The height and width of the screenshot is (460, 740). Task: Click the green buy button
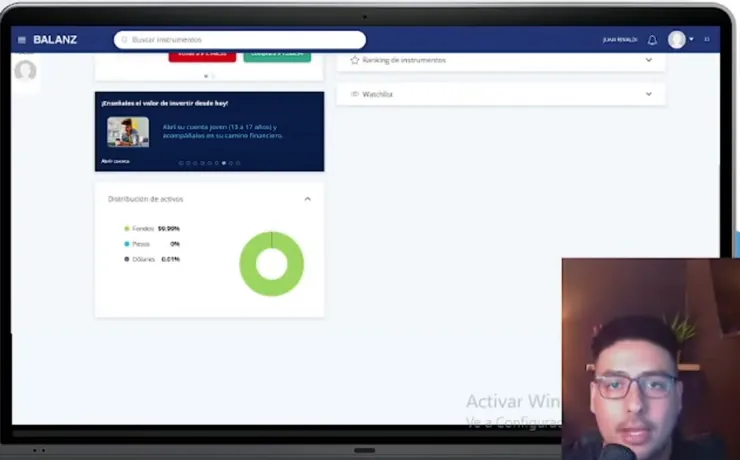(277, 57)
